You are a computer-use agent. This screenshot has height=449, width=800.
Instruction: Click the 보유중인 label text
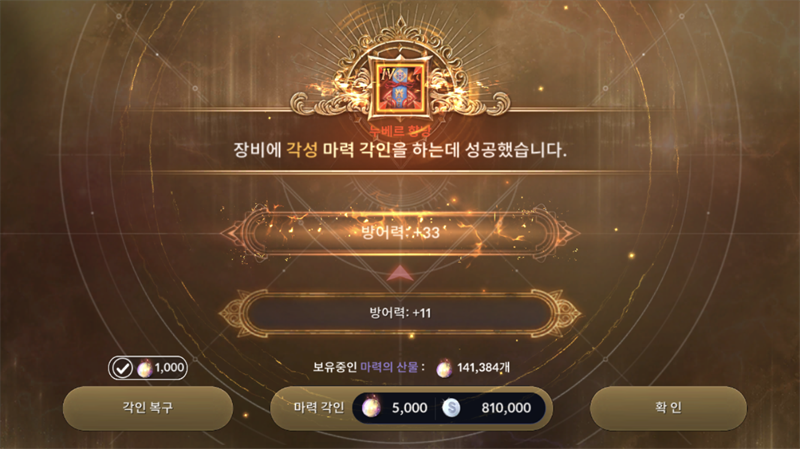point(335,367)
